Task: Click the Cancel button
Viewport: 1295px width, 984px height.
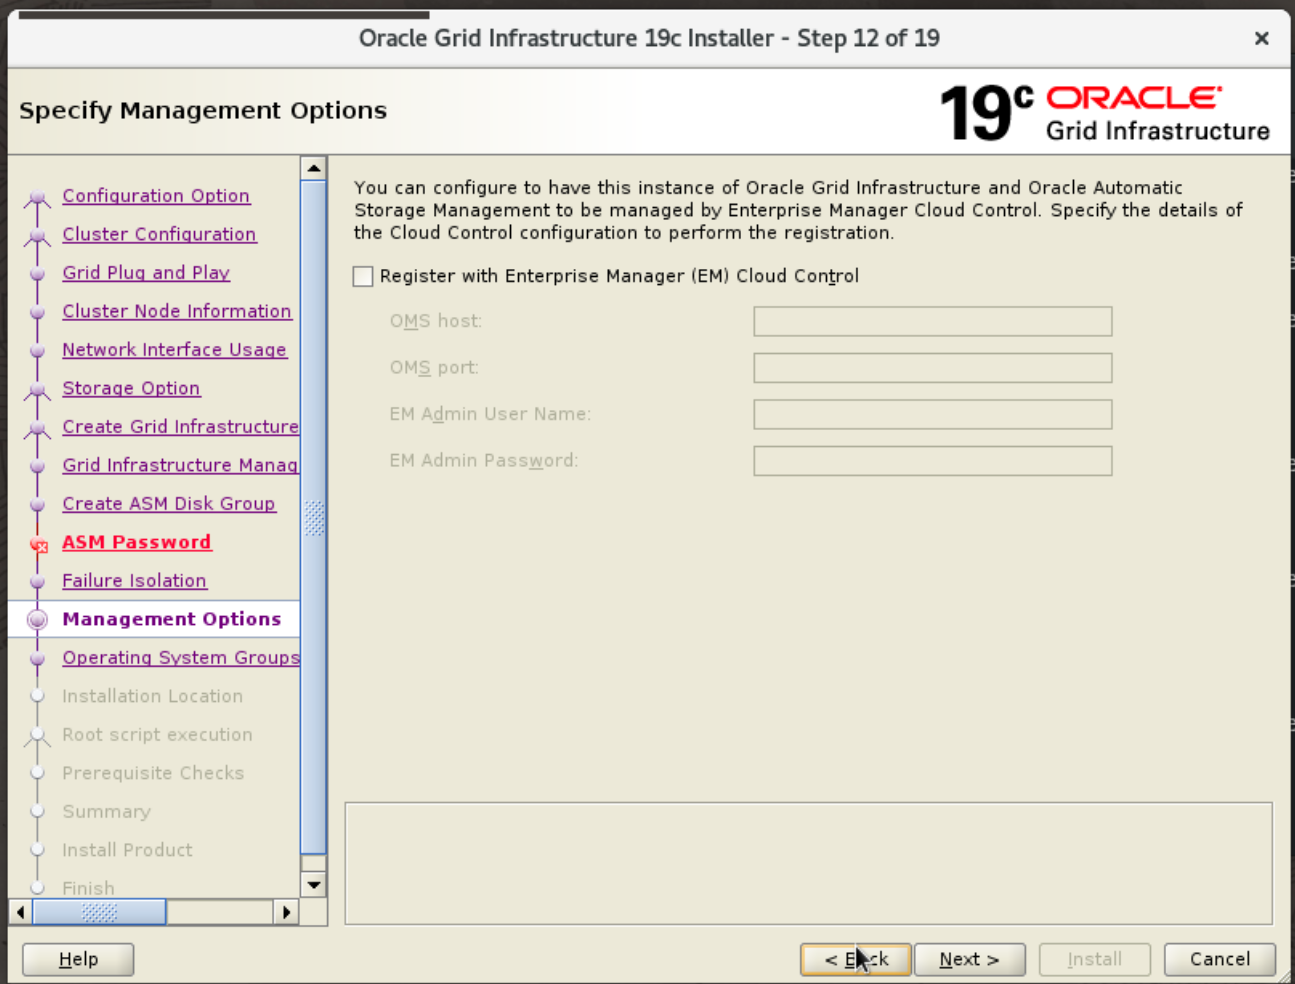Action: click(x=1220, y=960)
